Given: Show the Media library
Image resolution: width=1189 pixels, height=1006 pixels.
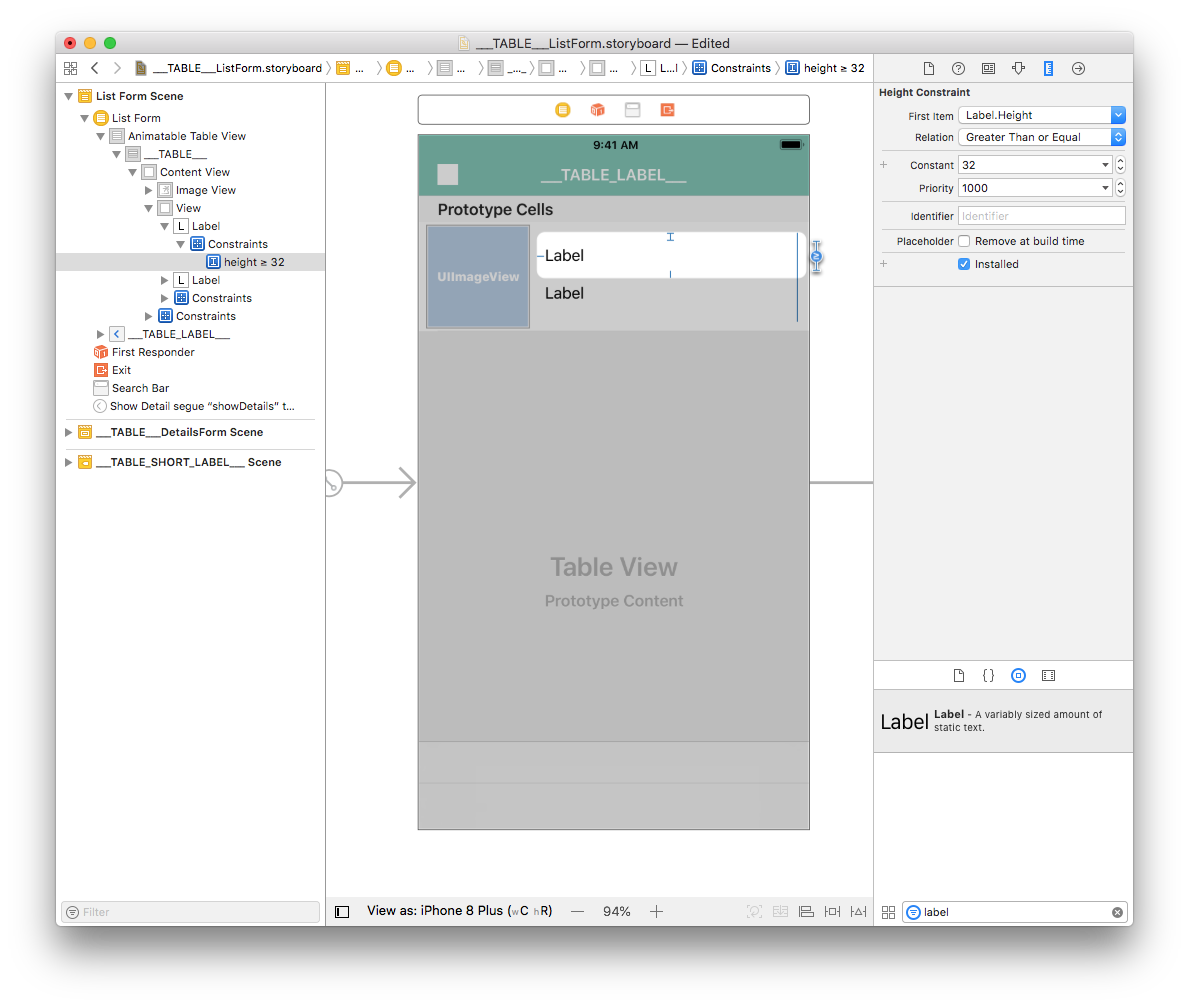Looking at the screenshot, I should point(1048,675).
